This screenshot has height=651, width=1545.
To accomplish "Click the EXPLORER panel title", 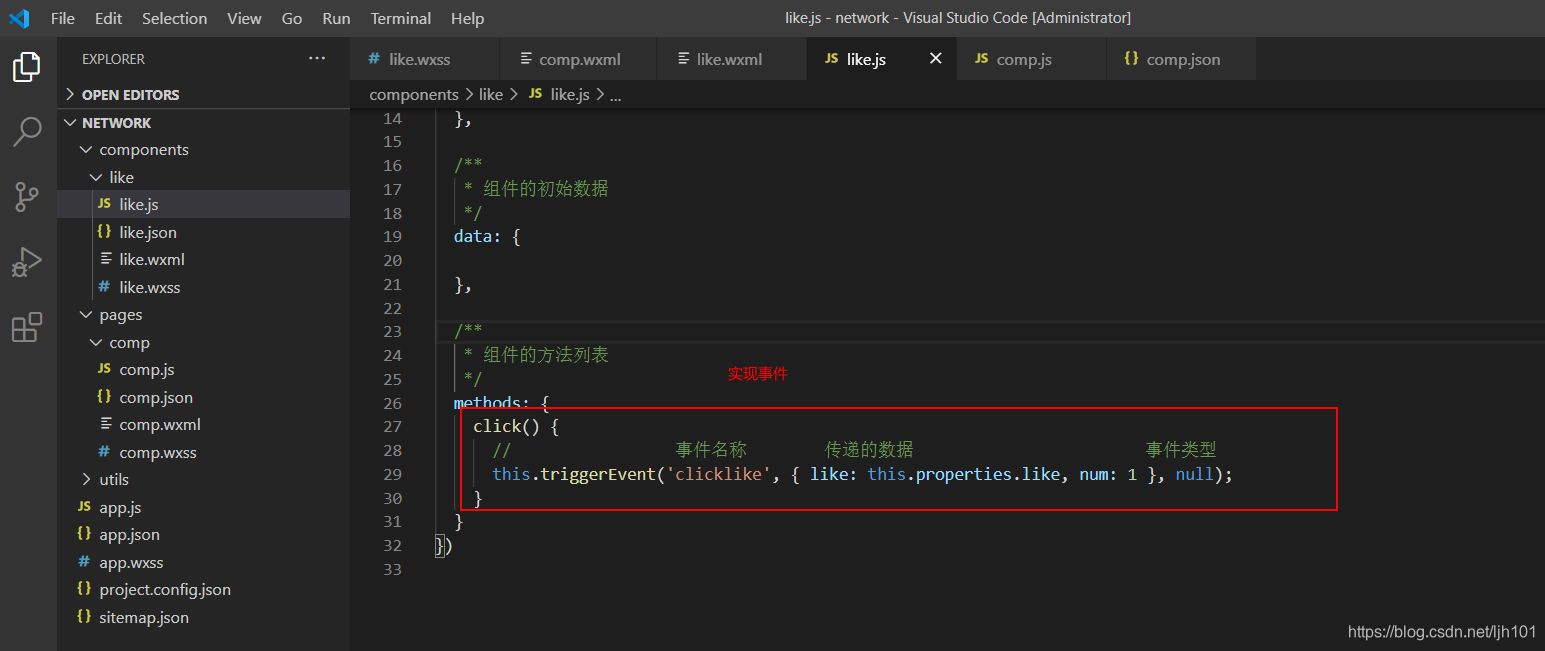I will 113,59.
